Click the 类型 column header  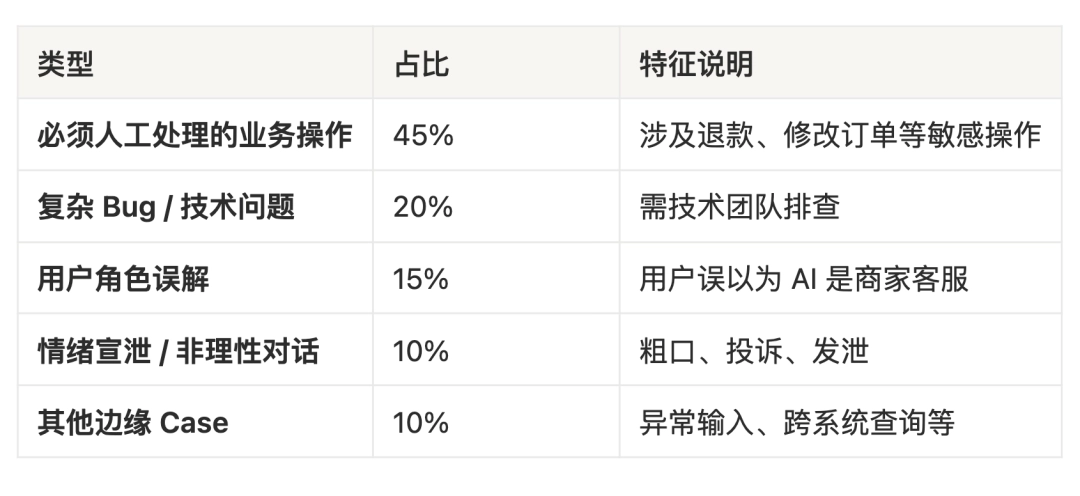coord(65,64)
